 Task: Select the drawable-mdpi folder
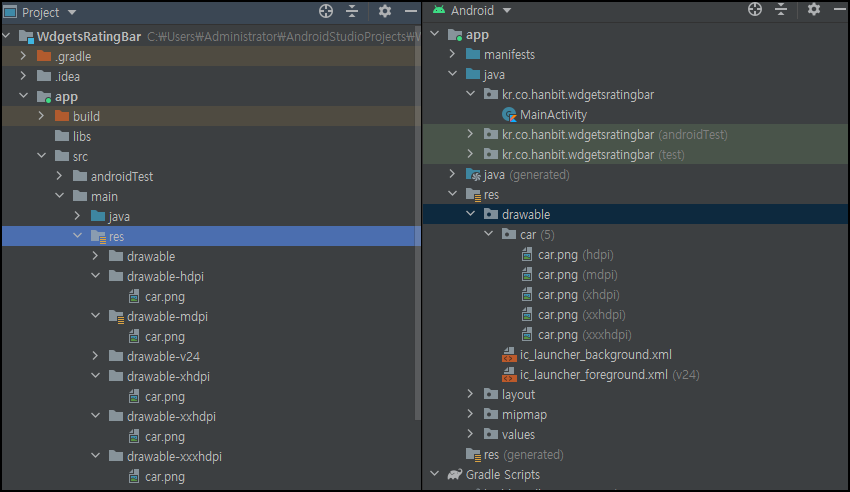click(167, 316)
